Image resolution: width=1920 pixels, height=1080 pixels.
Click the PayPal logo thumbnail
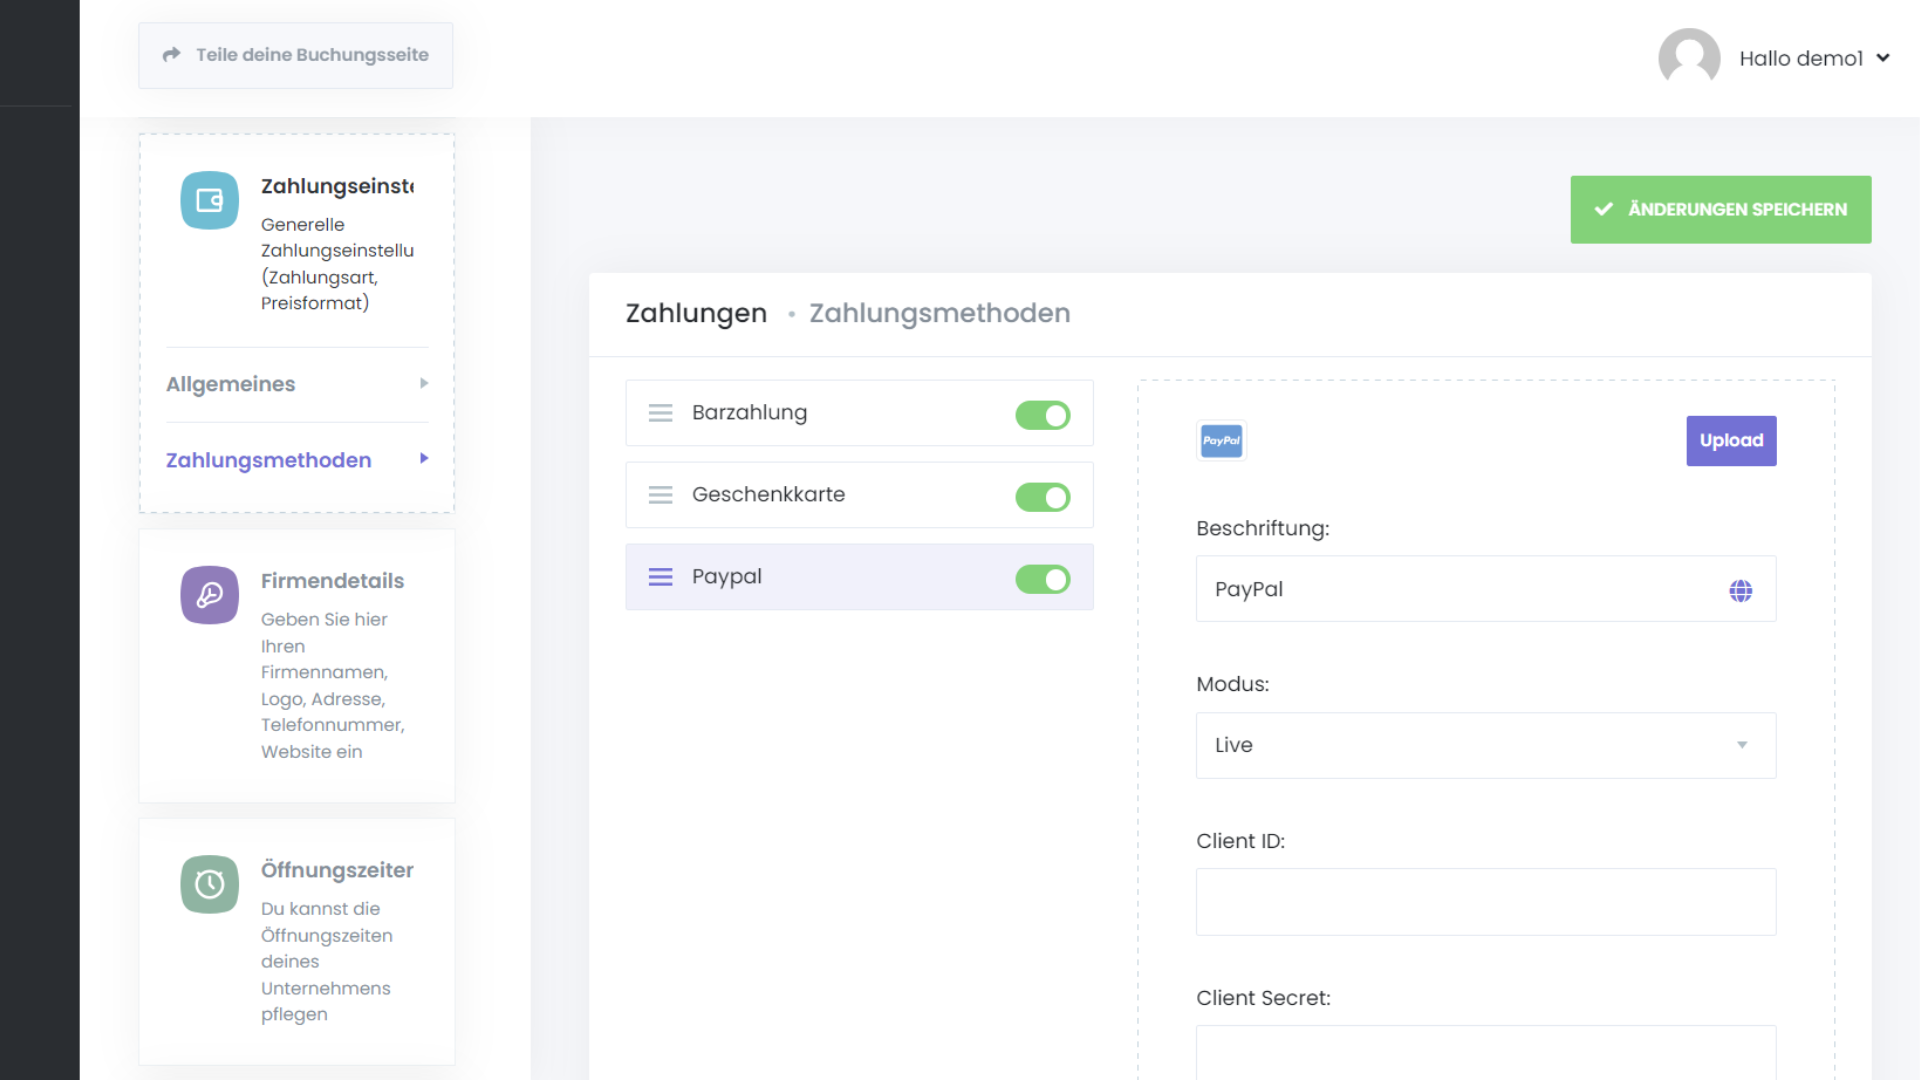pos(1221,441)
